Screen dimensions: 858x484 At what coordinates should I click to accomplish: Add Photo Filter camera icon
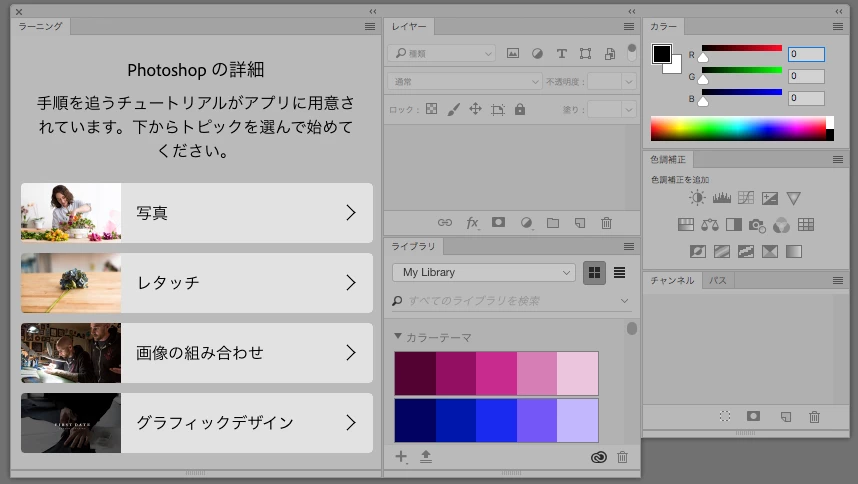coord(757,225)
